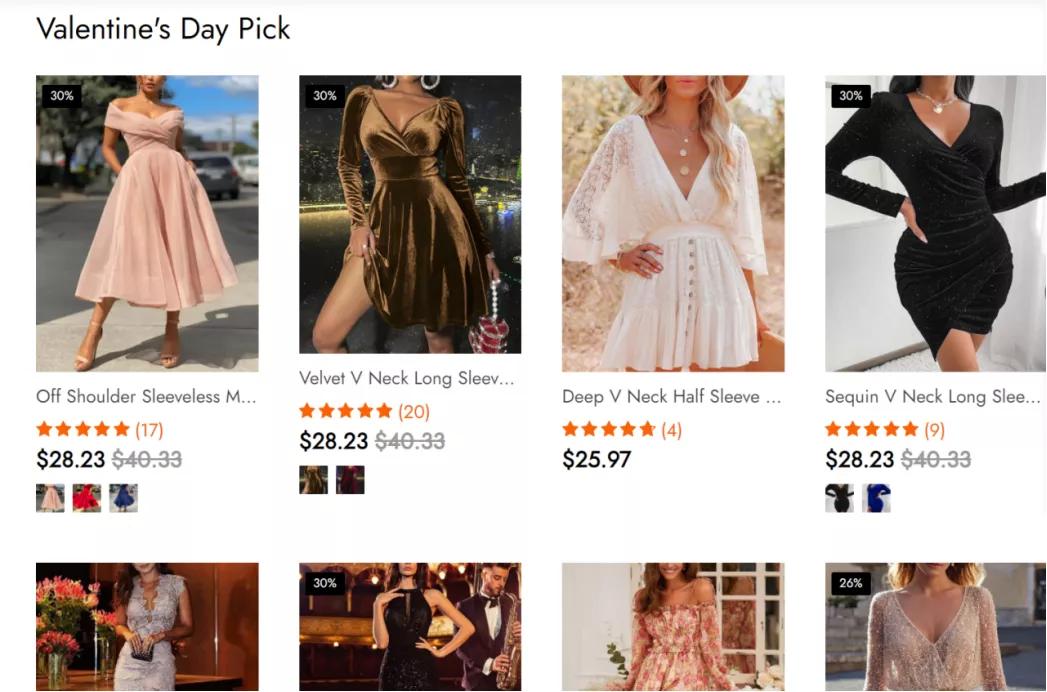
Task: Open the floral off-shoulder dress image
Action: click(673, 627)
